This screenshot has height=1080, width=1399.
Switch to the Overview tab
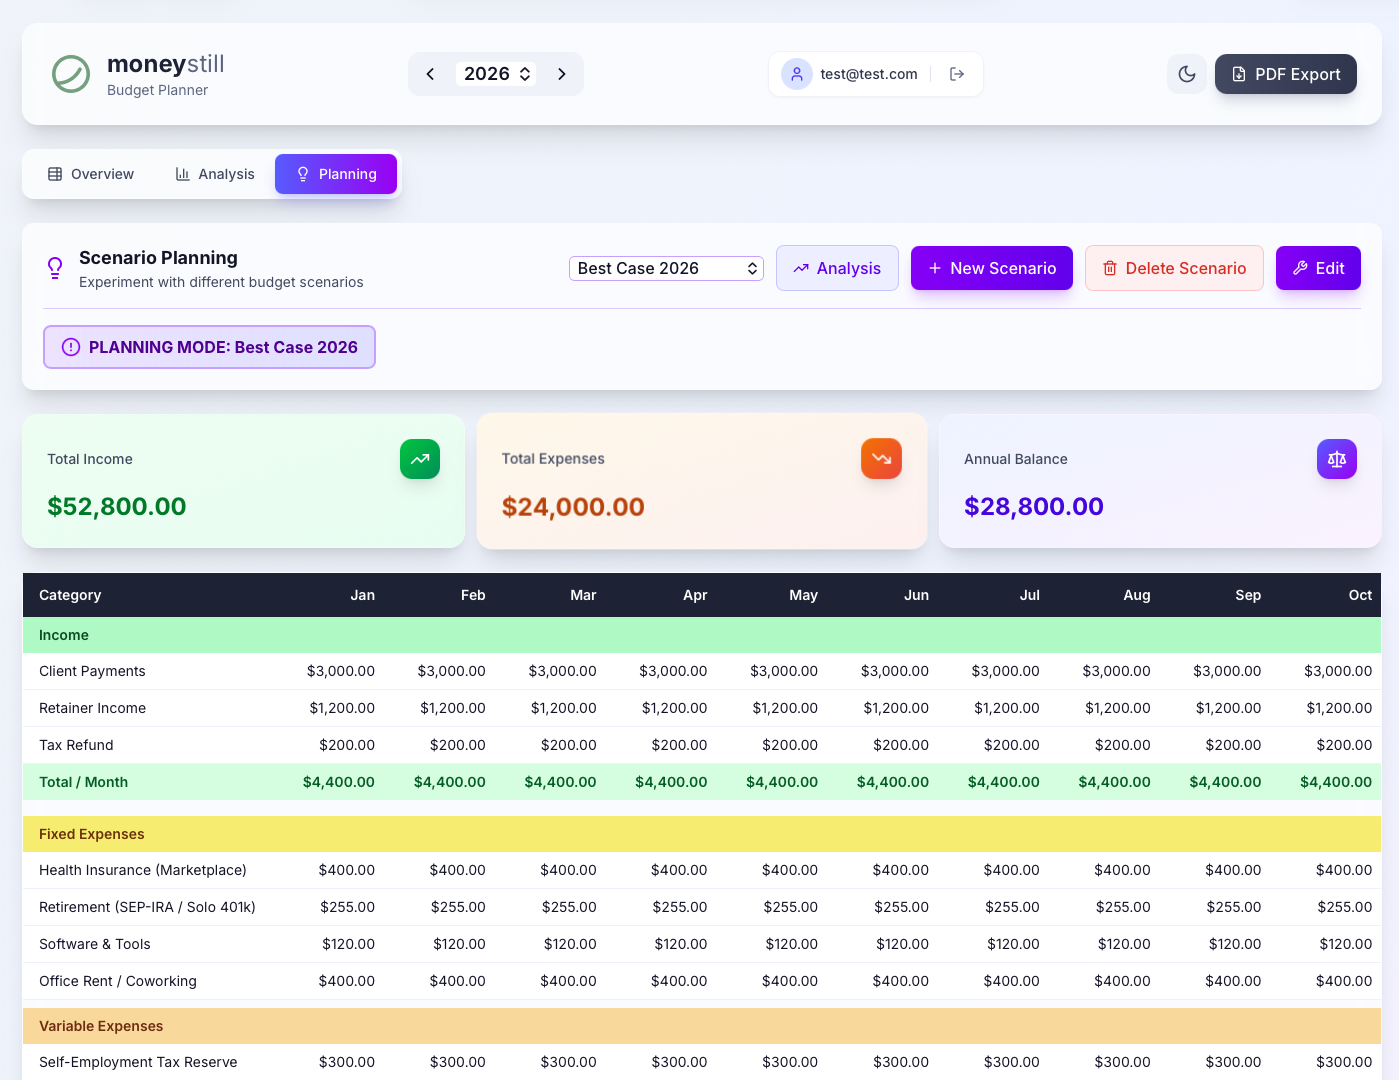click(x=90, y=173)
